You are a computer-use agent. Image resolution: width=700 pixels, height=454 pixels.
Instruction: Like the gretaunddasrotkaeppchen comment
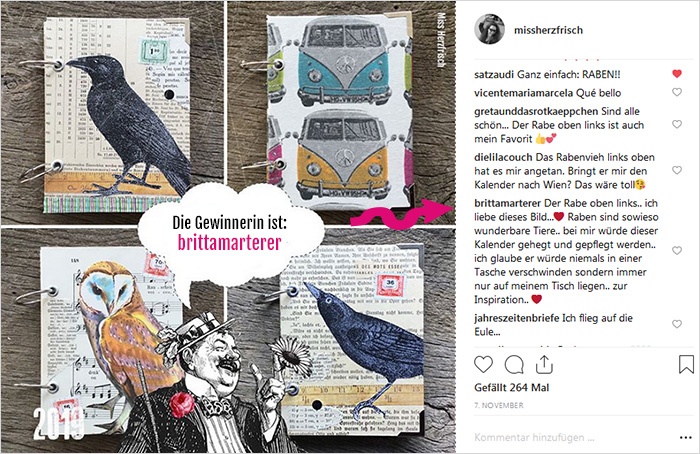[677, 124]
